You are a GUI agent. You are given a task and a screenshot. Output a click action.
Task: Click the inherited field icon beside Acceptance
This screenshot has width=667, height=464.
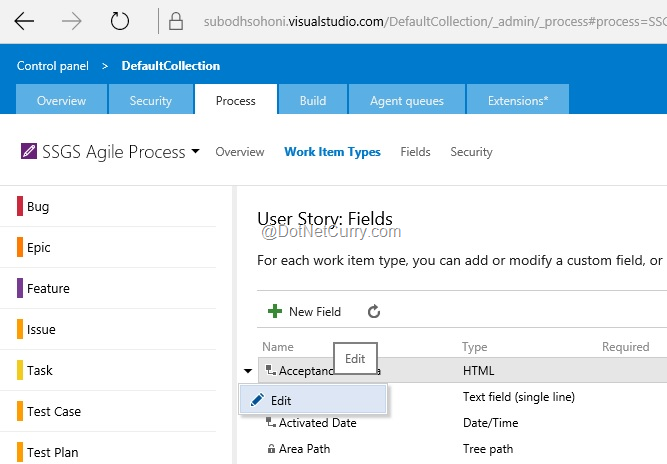[271, 370]
